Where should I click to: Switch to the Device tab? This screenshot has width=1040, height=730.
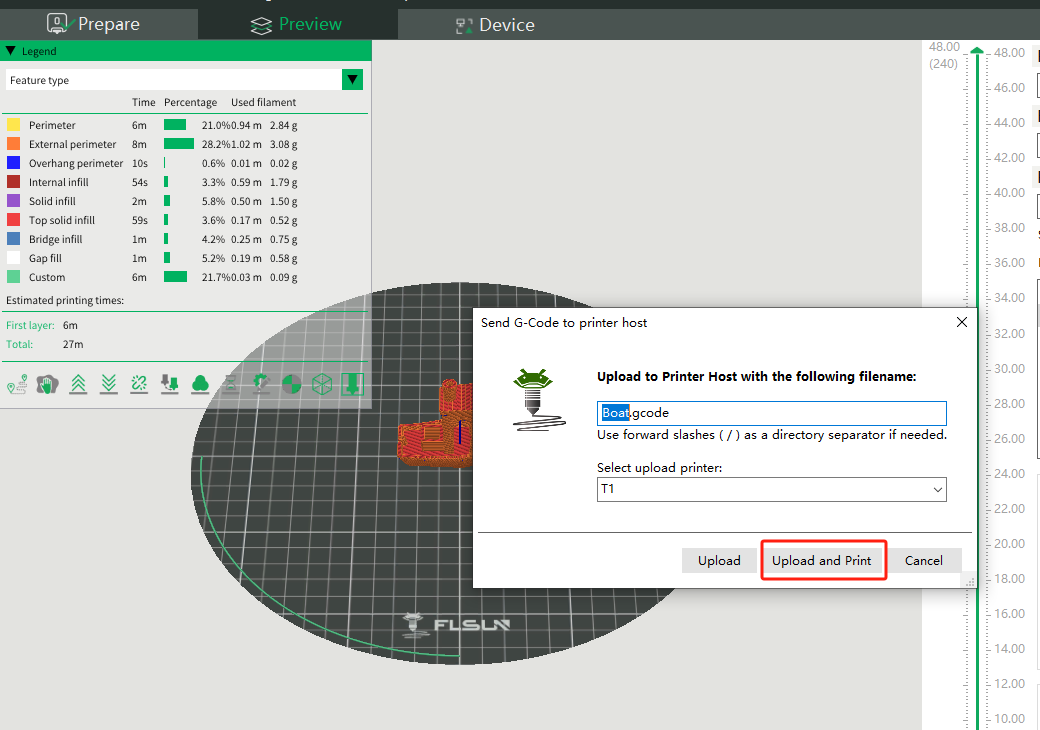point(495,25)
